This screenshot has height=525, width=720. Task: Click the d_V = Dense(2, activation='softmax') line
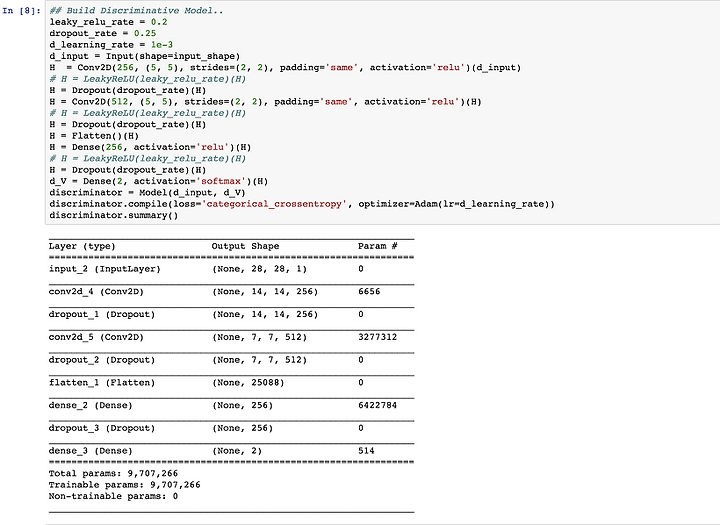(159, 181)
